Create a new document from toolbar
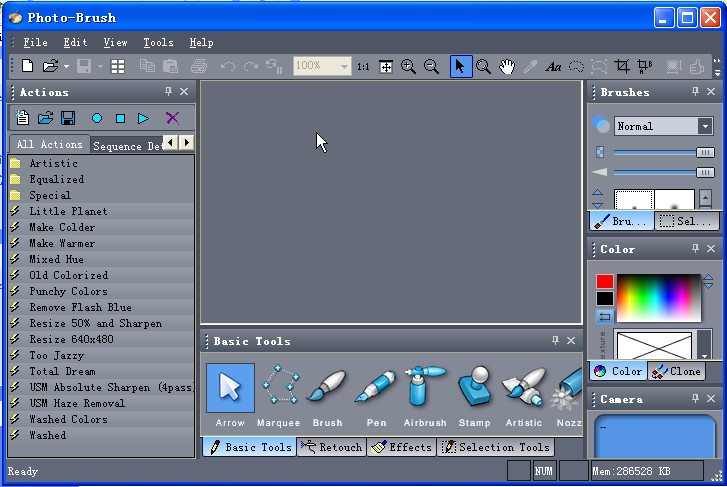The width and height of the screenshot is (727, 487). click(27, 66)
